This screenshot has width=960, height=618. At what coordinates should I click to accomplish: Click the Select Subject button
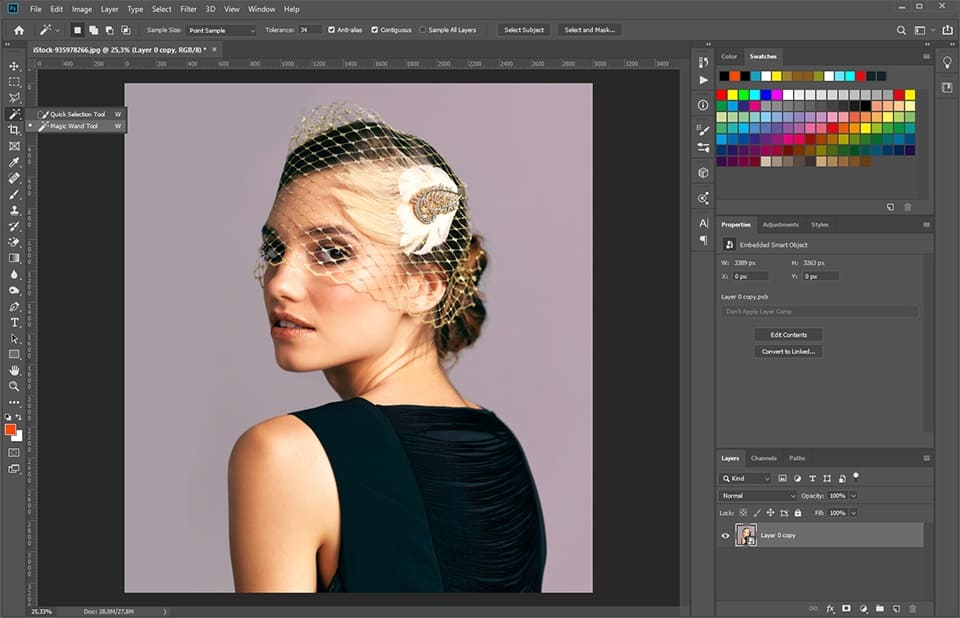click(523, 30)
